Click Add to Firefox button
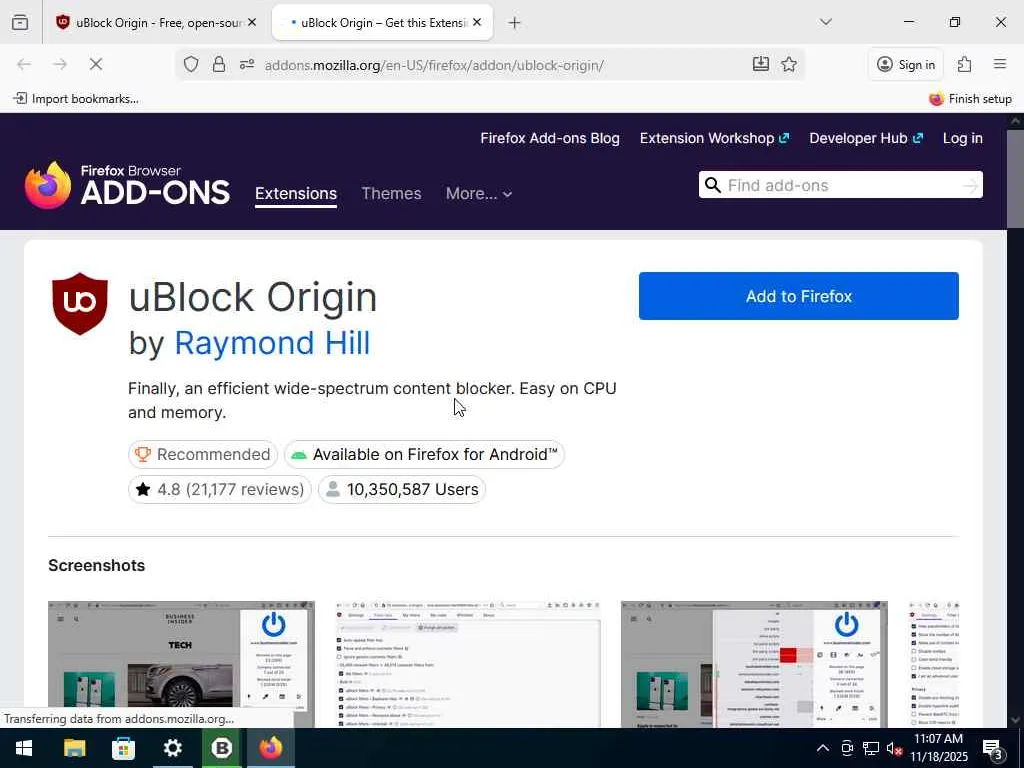Screen dimensions: 1024x768 (799, 296)
